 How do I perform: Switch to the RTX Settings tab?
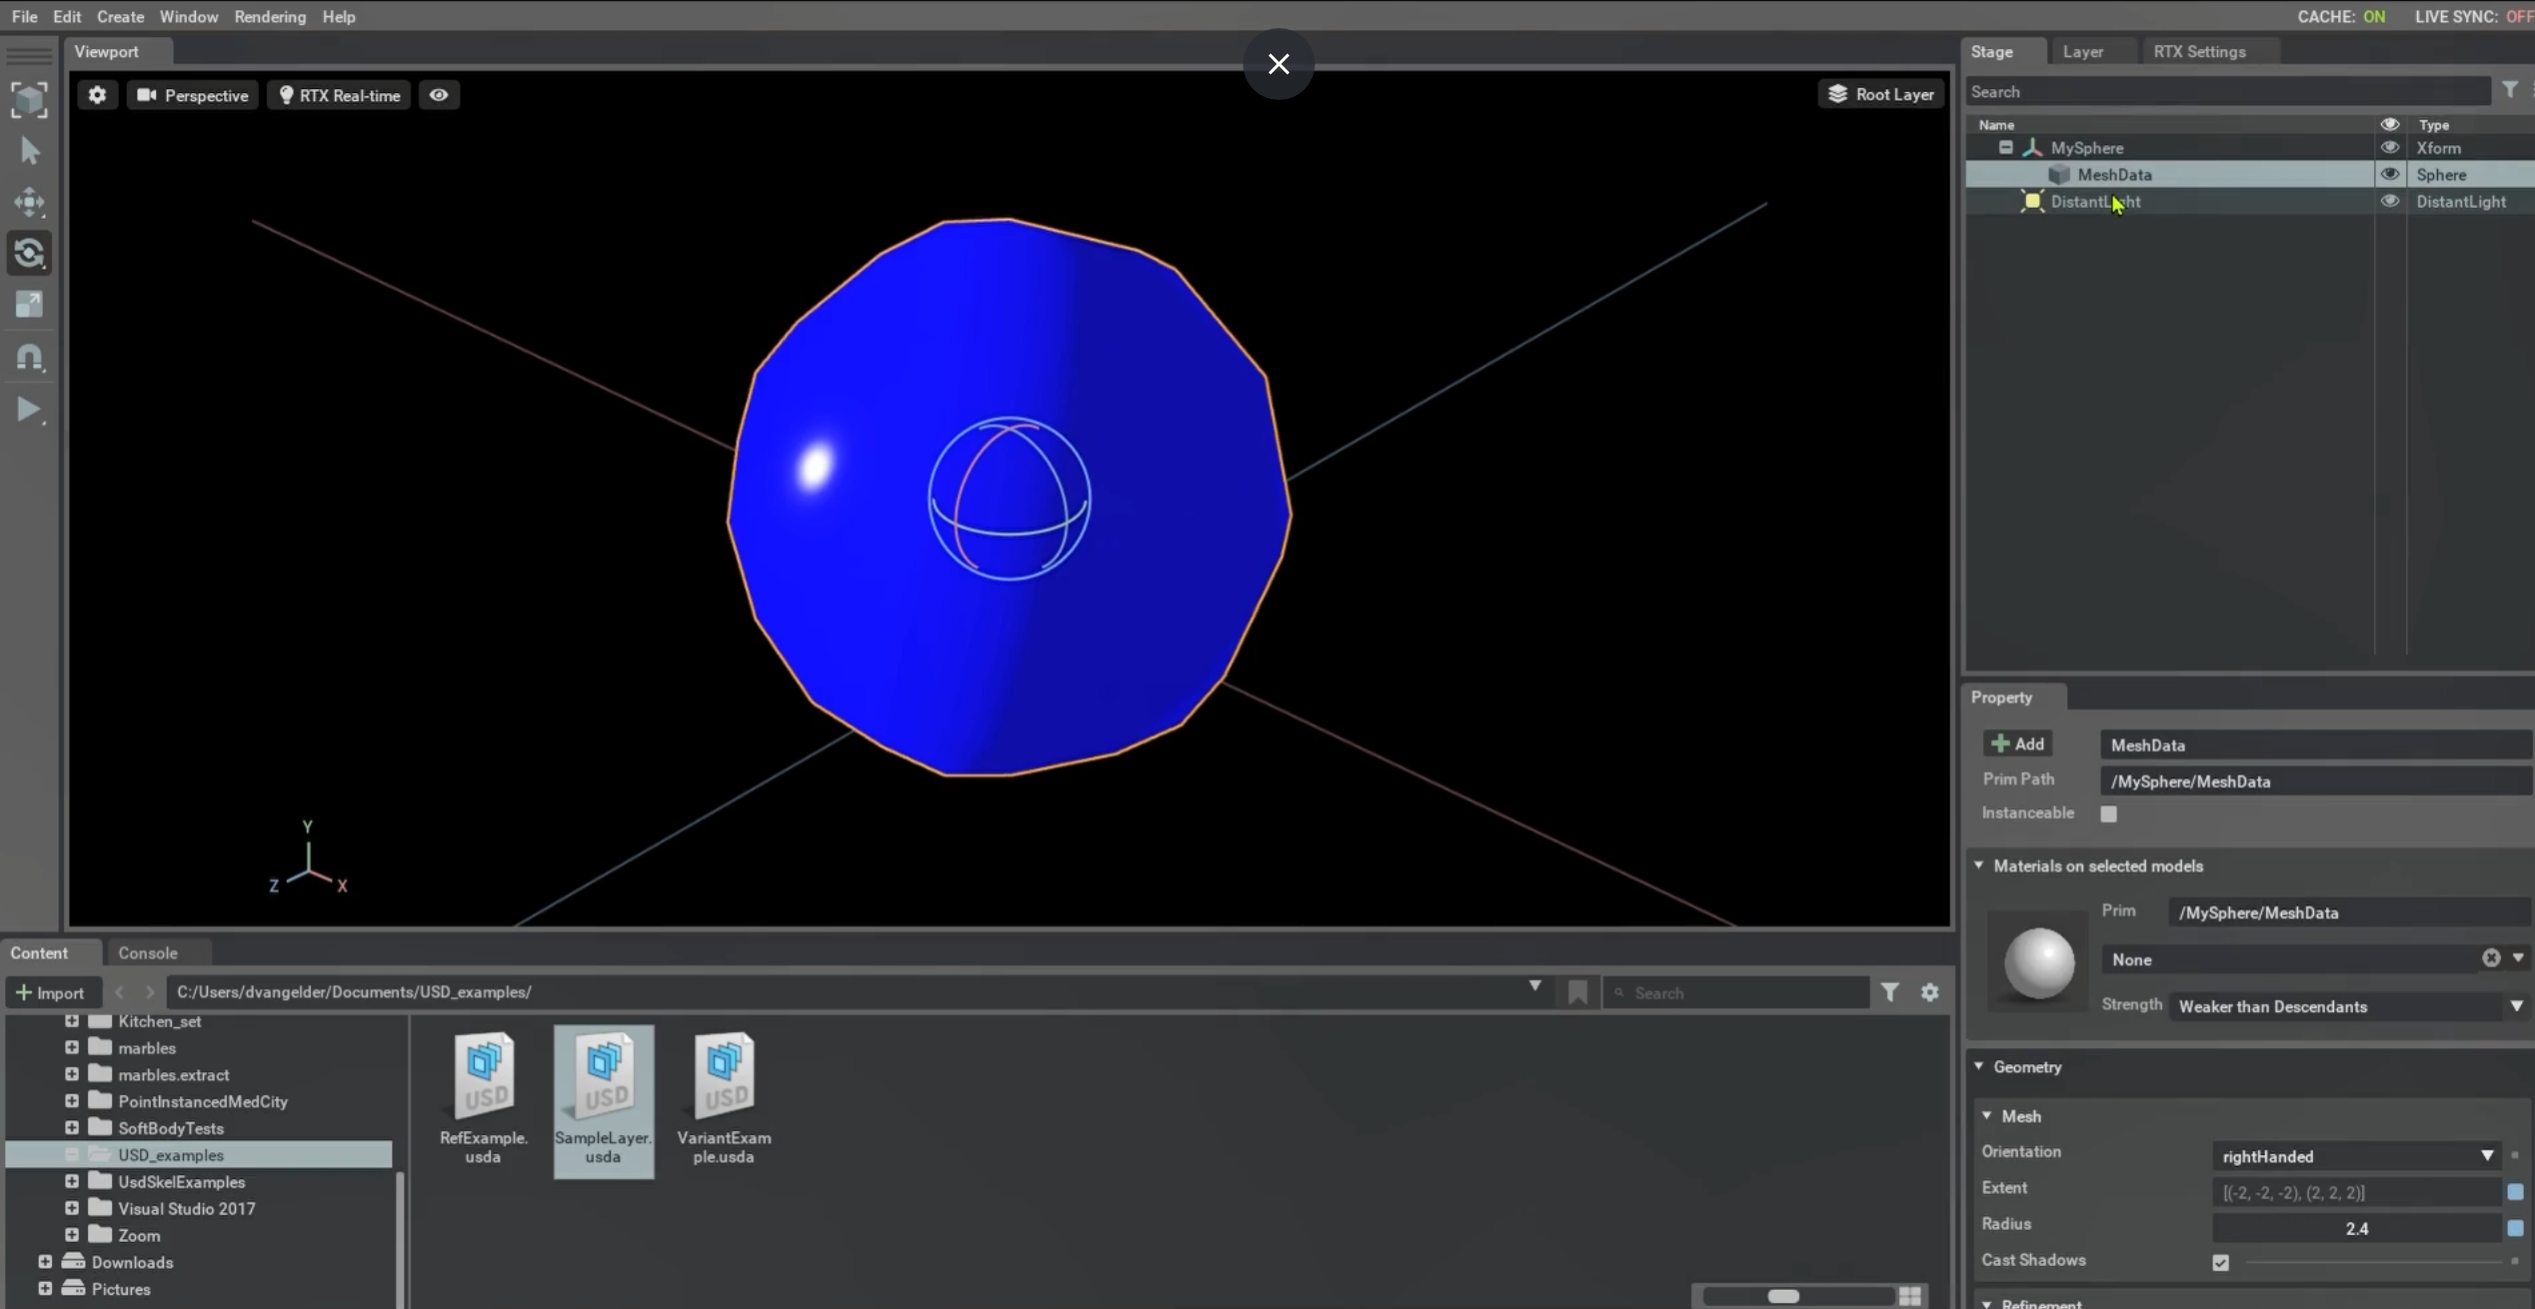point(2199,51)
